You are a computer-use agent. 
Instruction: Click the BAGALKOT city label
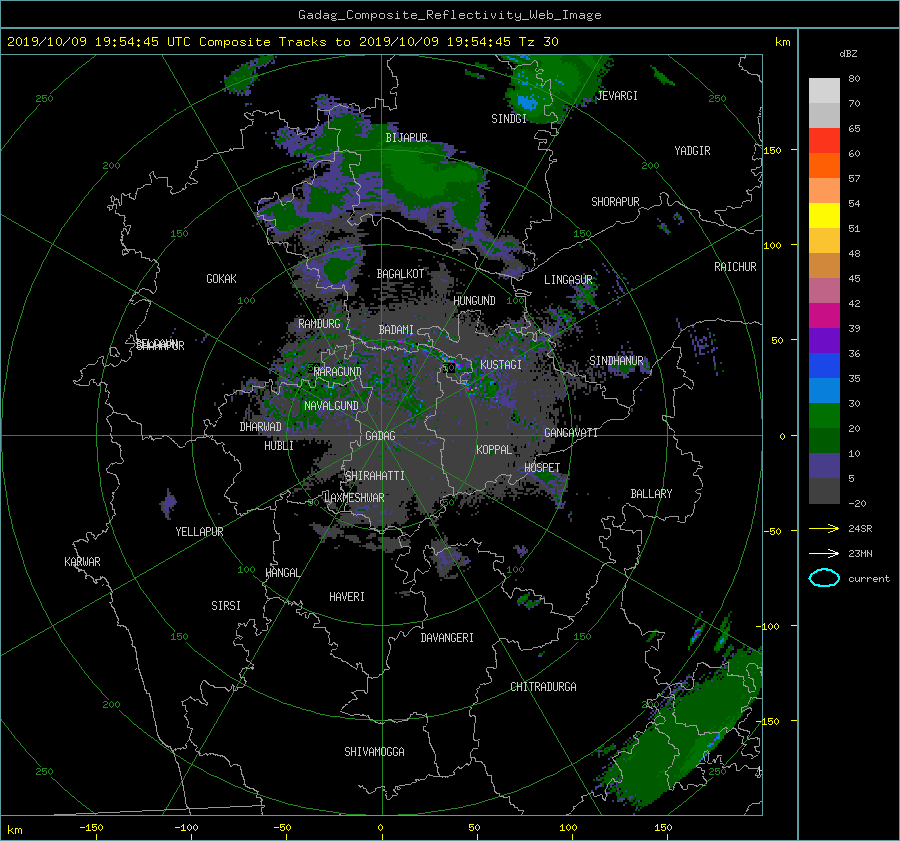tap(400, 274)
